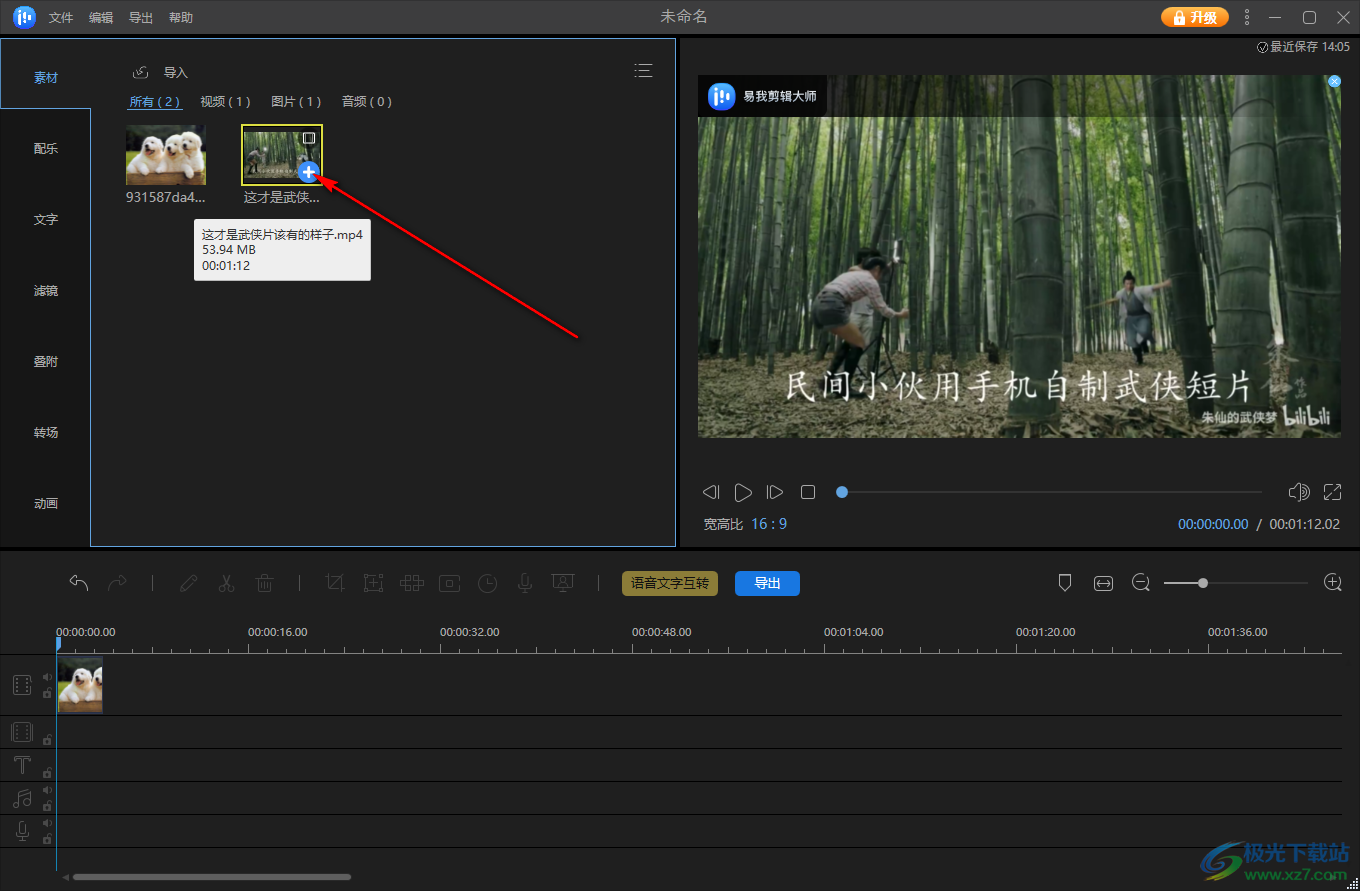Click the overlay video track icon
The height and width of the screenshot is (891, 1360).
click(22, 732)
